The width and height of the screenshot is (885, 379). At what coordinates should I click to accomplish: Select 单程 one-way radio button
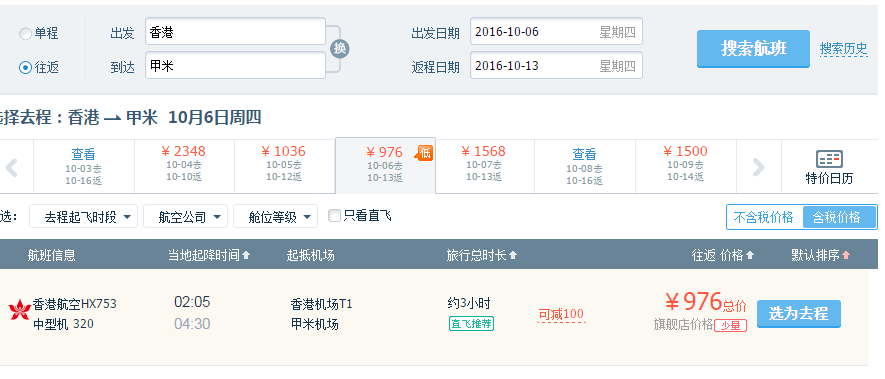[25, 34]
